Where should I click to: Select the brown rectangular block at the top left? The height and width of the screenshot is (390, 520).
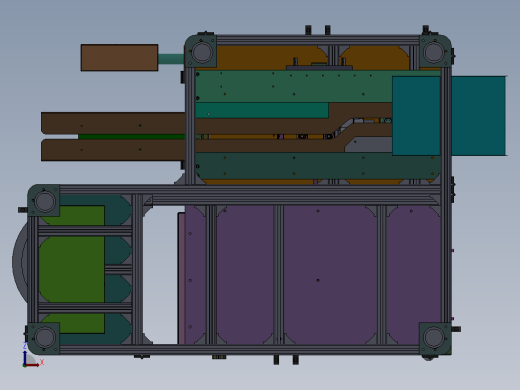[x=119, y=57]
